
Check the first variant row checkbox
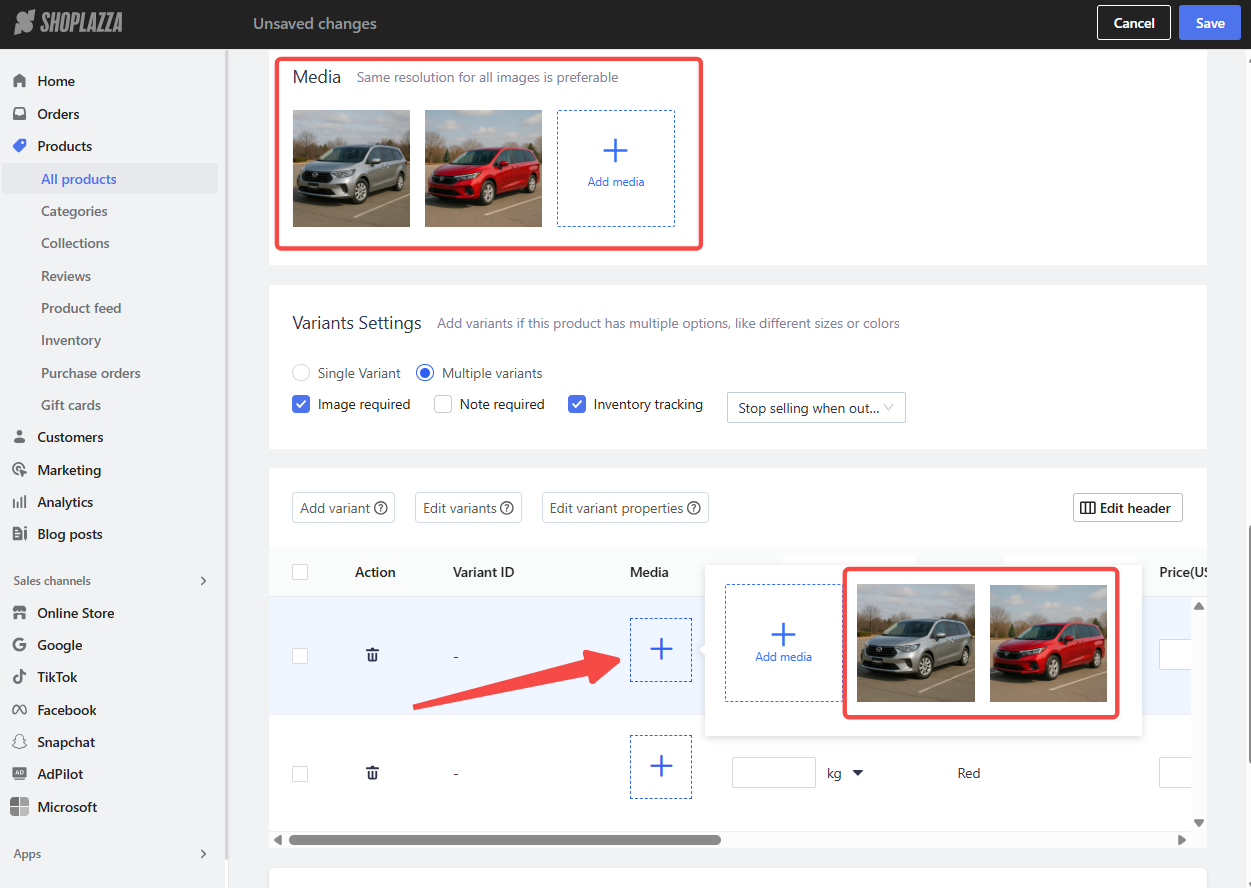[x=300, y=656]
